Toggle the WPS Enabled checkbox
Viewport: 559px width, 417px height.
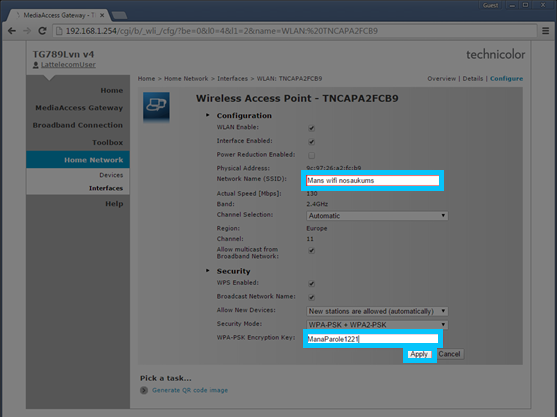pos(312,284)
